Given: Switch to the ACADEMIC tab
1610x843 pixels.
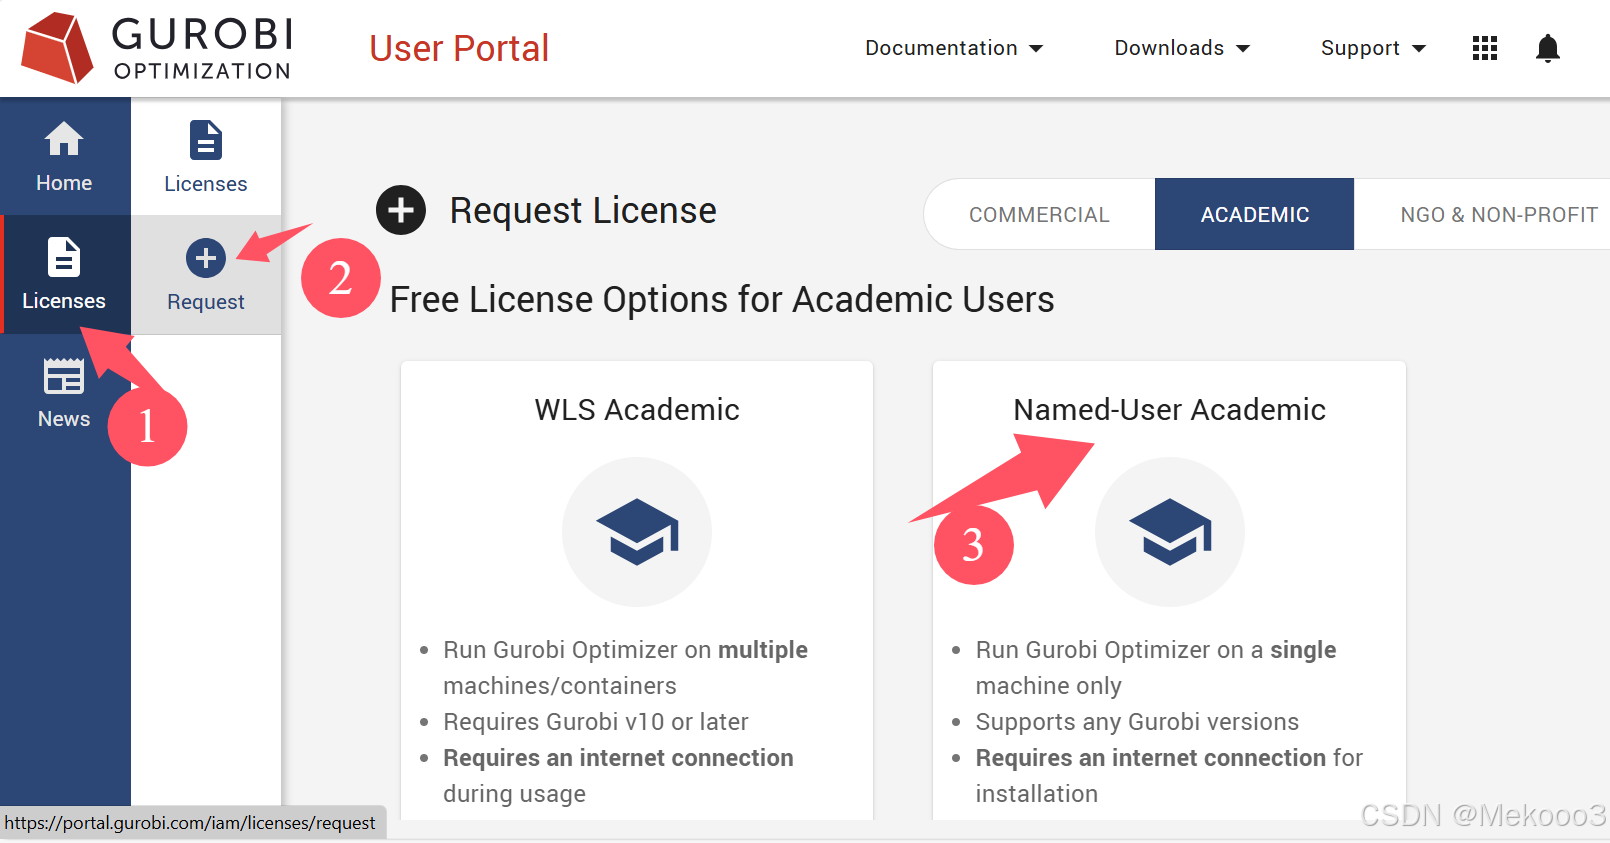Looking at the screenshot, I should click(x=1254, y=214).
